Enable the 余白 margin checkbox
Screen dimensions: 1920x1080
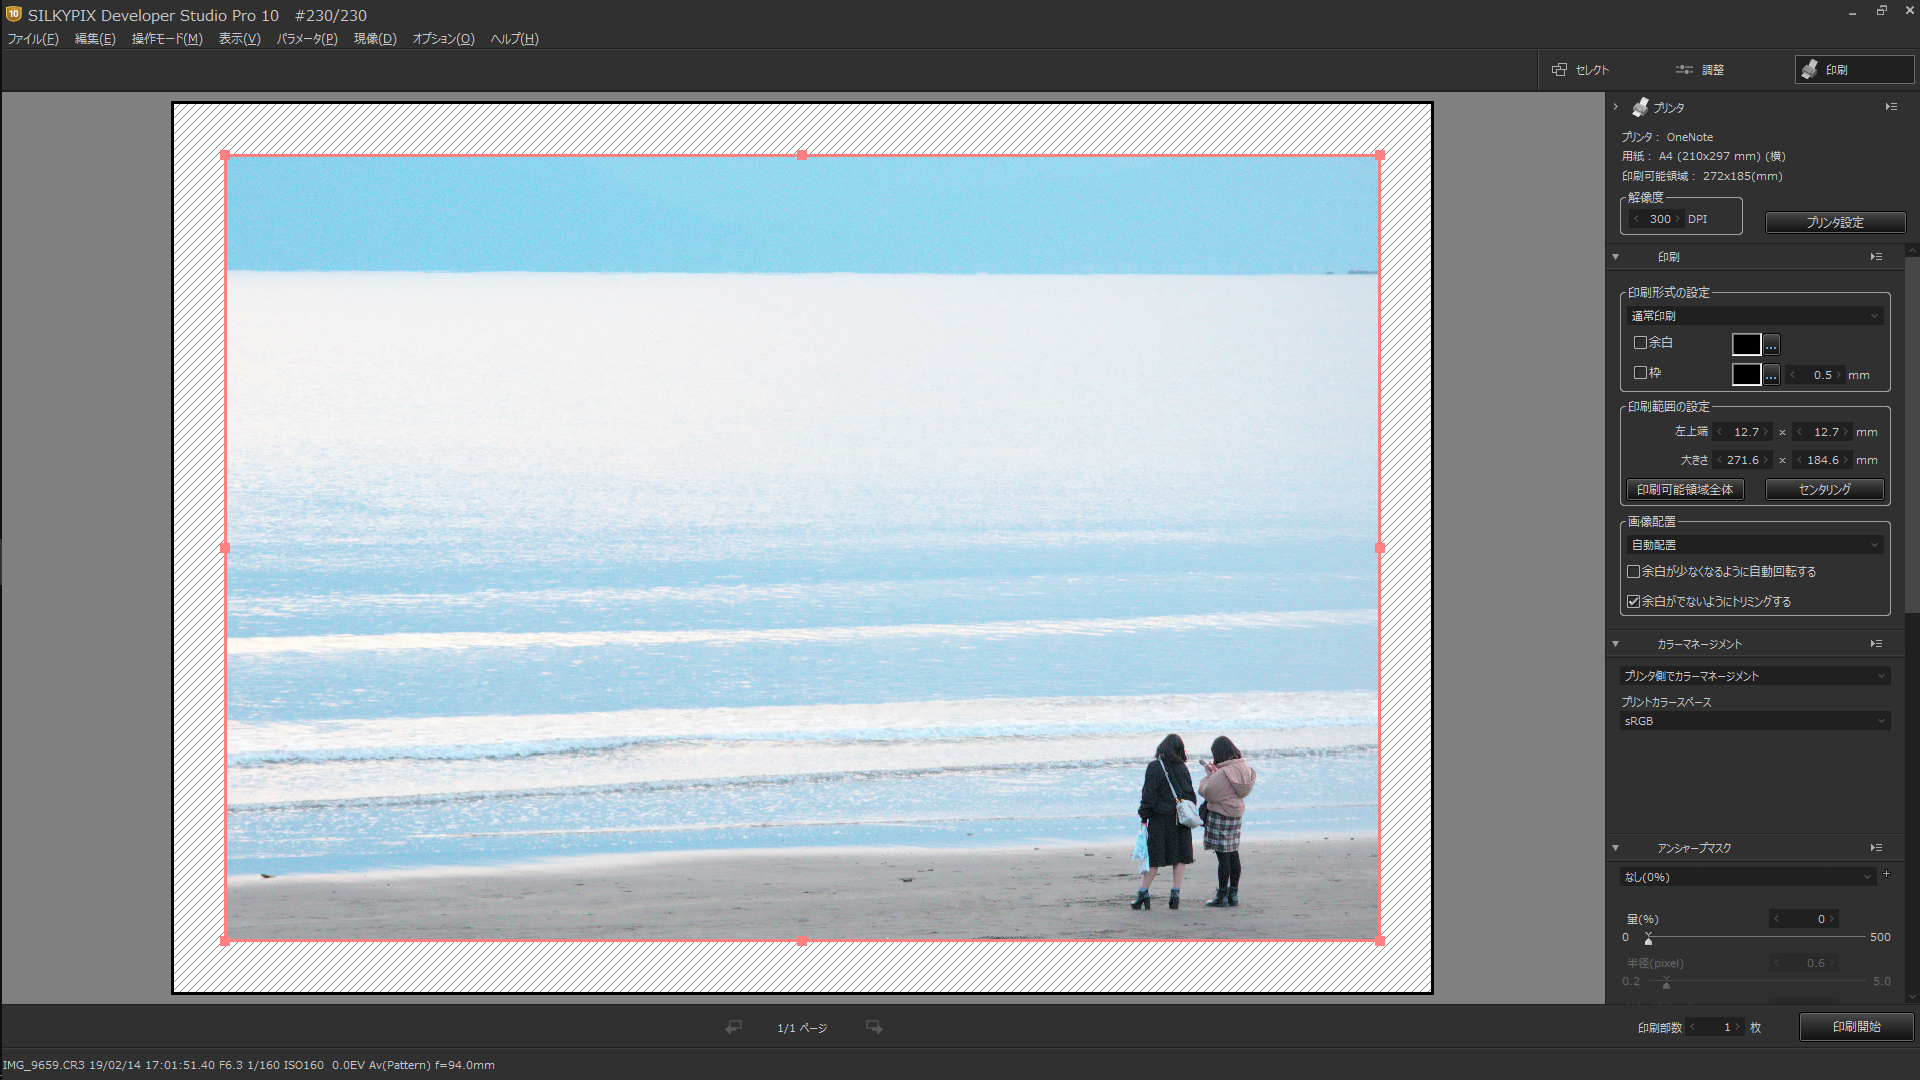[1640, 343]
